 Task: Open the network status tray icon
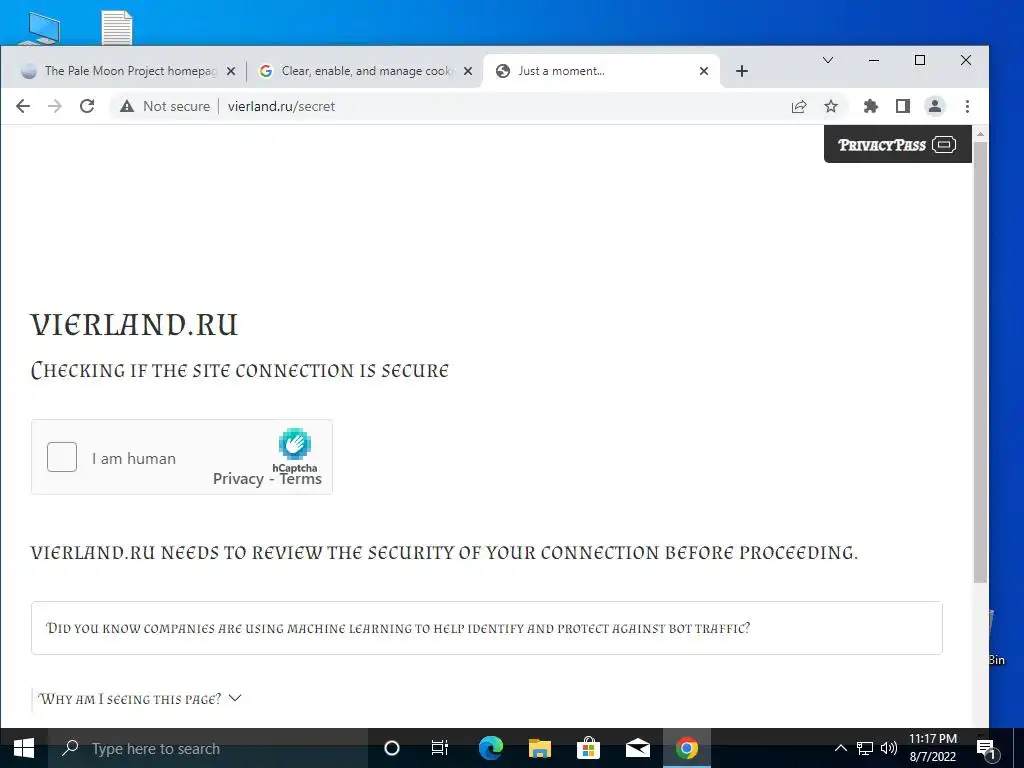(x=865, y=748)
